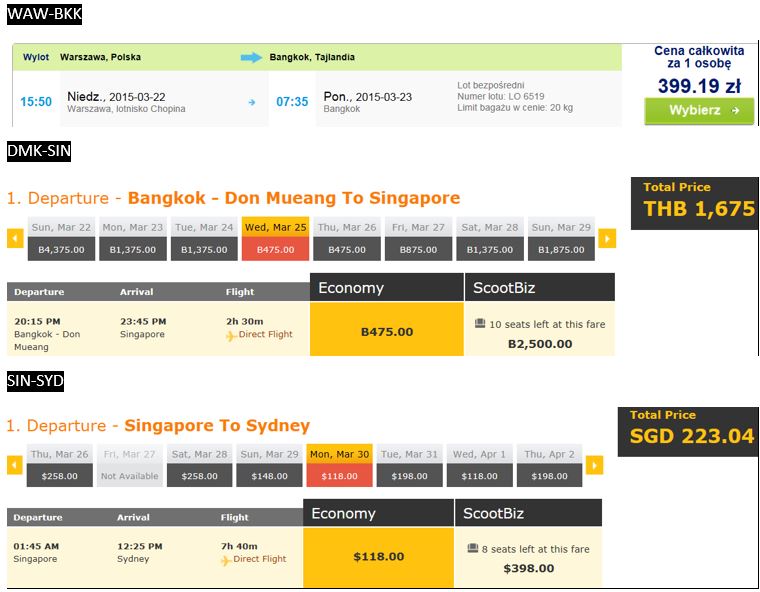The image size is (760, 592).
Task: Select the Wed, Apr 1 $118.00 date tab
Action: coord(479,465)
